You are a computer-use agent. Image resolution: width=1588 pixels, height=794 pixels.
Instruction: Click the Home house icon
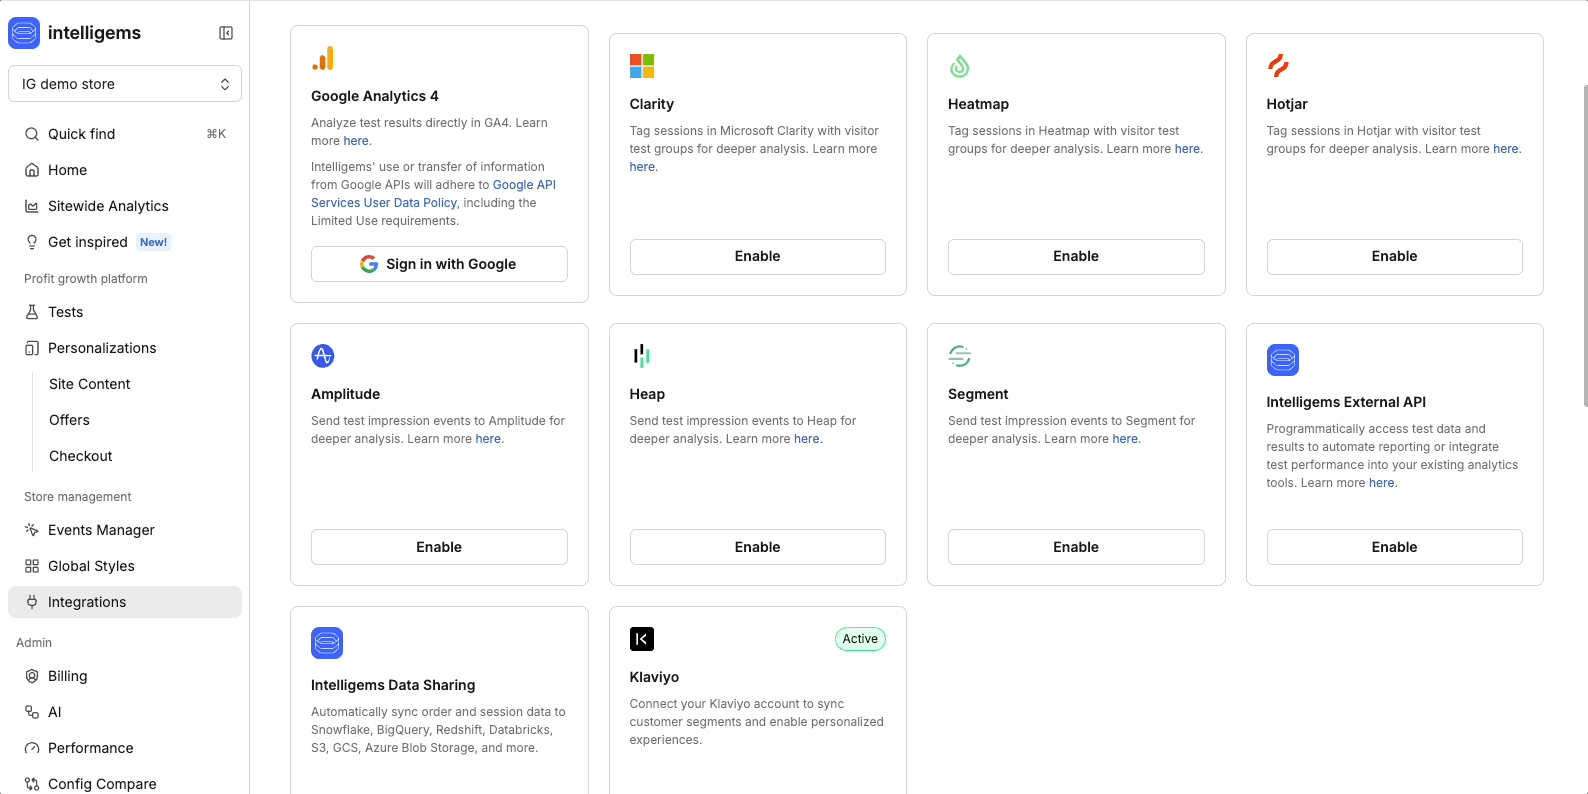(32, 170)
